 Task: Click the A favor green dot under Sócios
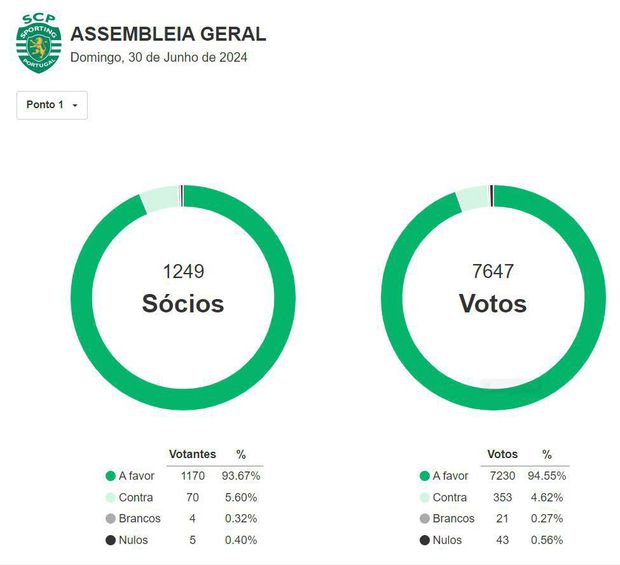(x=110, y=476)
